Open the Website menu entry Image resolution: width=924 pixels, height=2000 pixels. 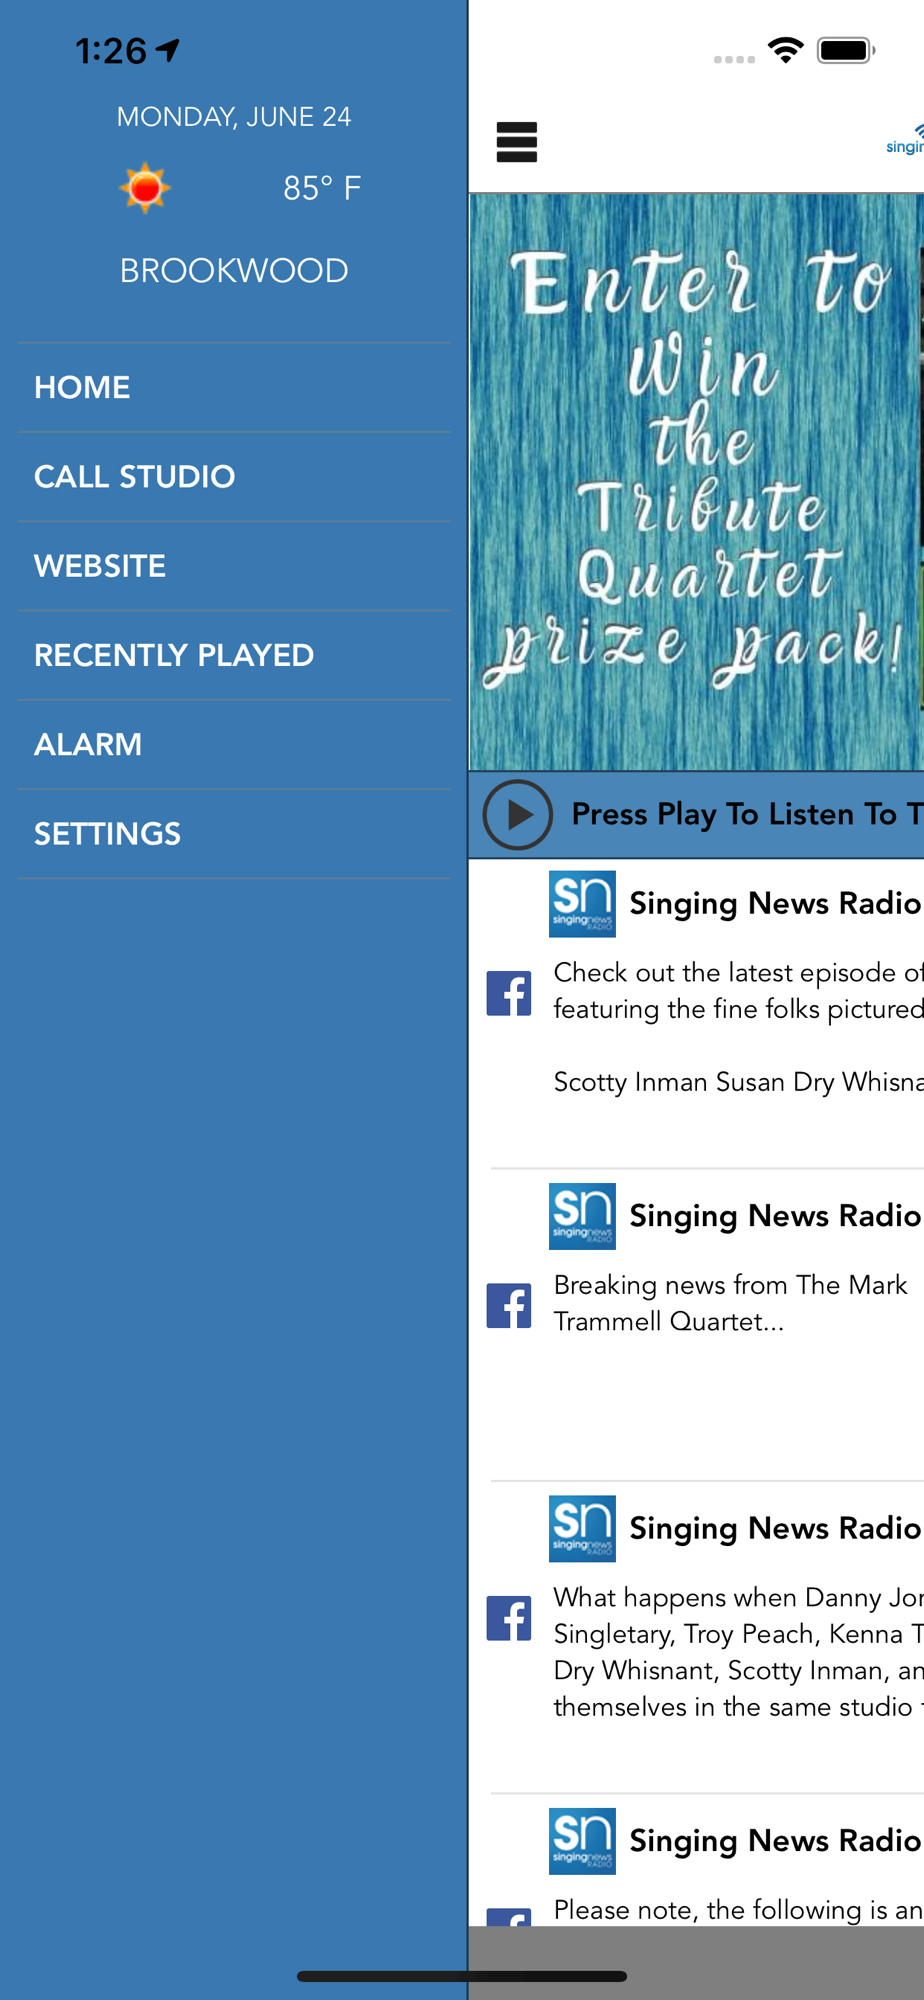[234, 566]
